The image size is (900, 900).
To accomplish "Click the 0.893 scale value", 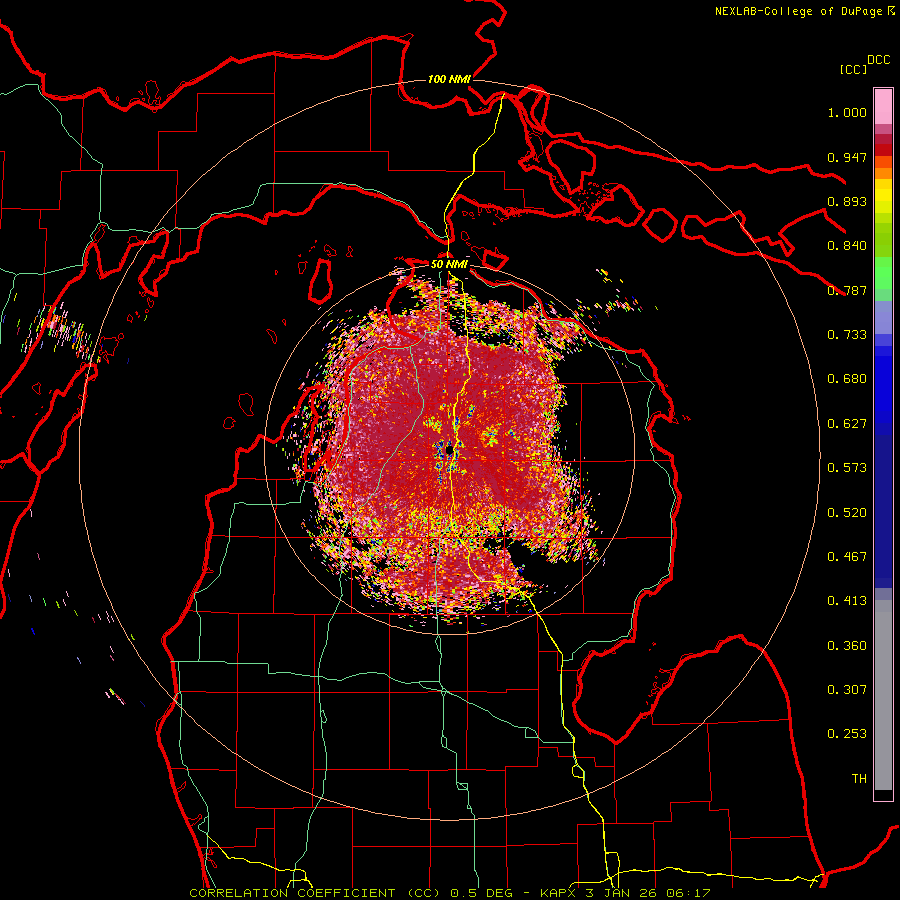I will [x=847, y=201].
